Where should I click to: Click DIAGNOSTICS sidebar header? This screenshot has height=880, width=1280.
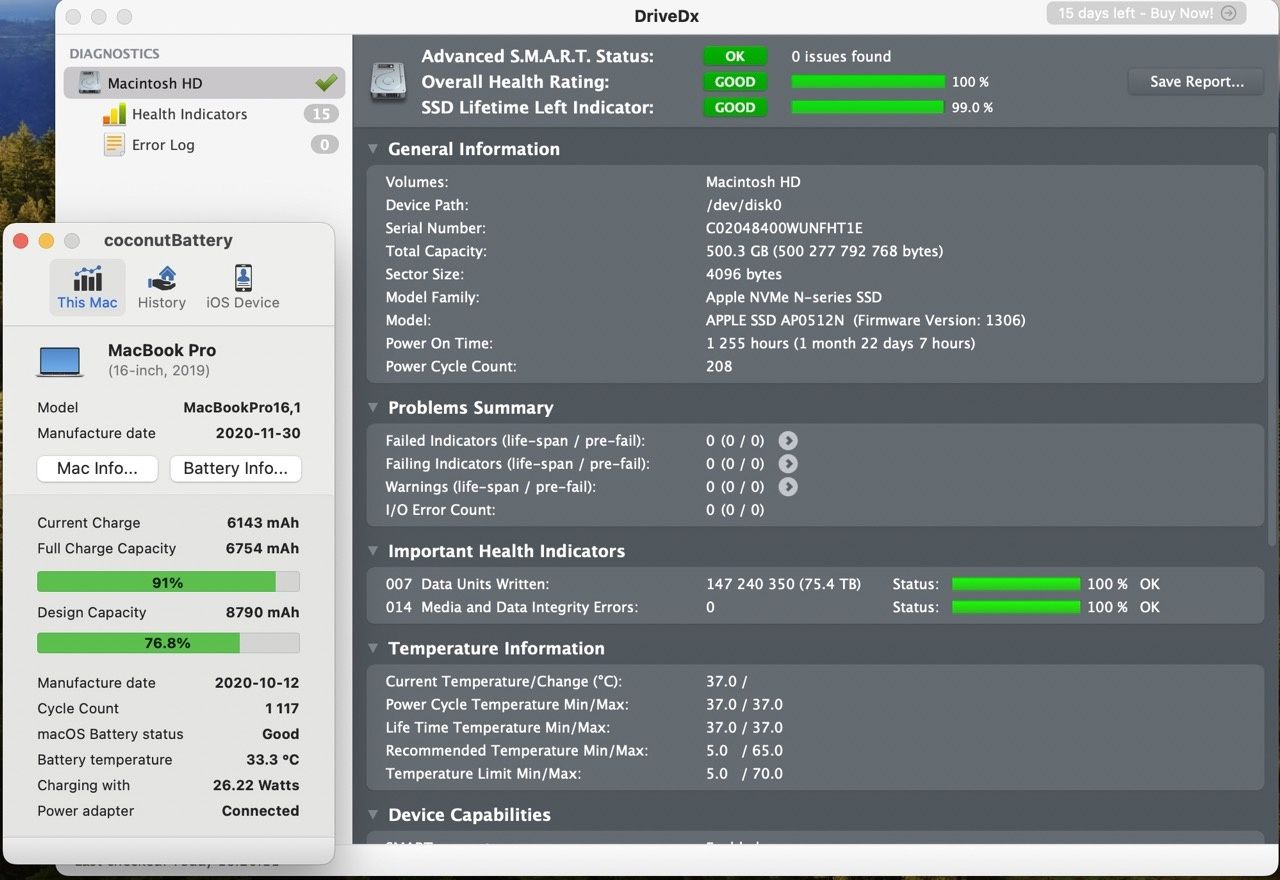pyautogui.click(x=114, y=54)
